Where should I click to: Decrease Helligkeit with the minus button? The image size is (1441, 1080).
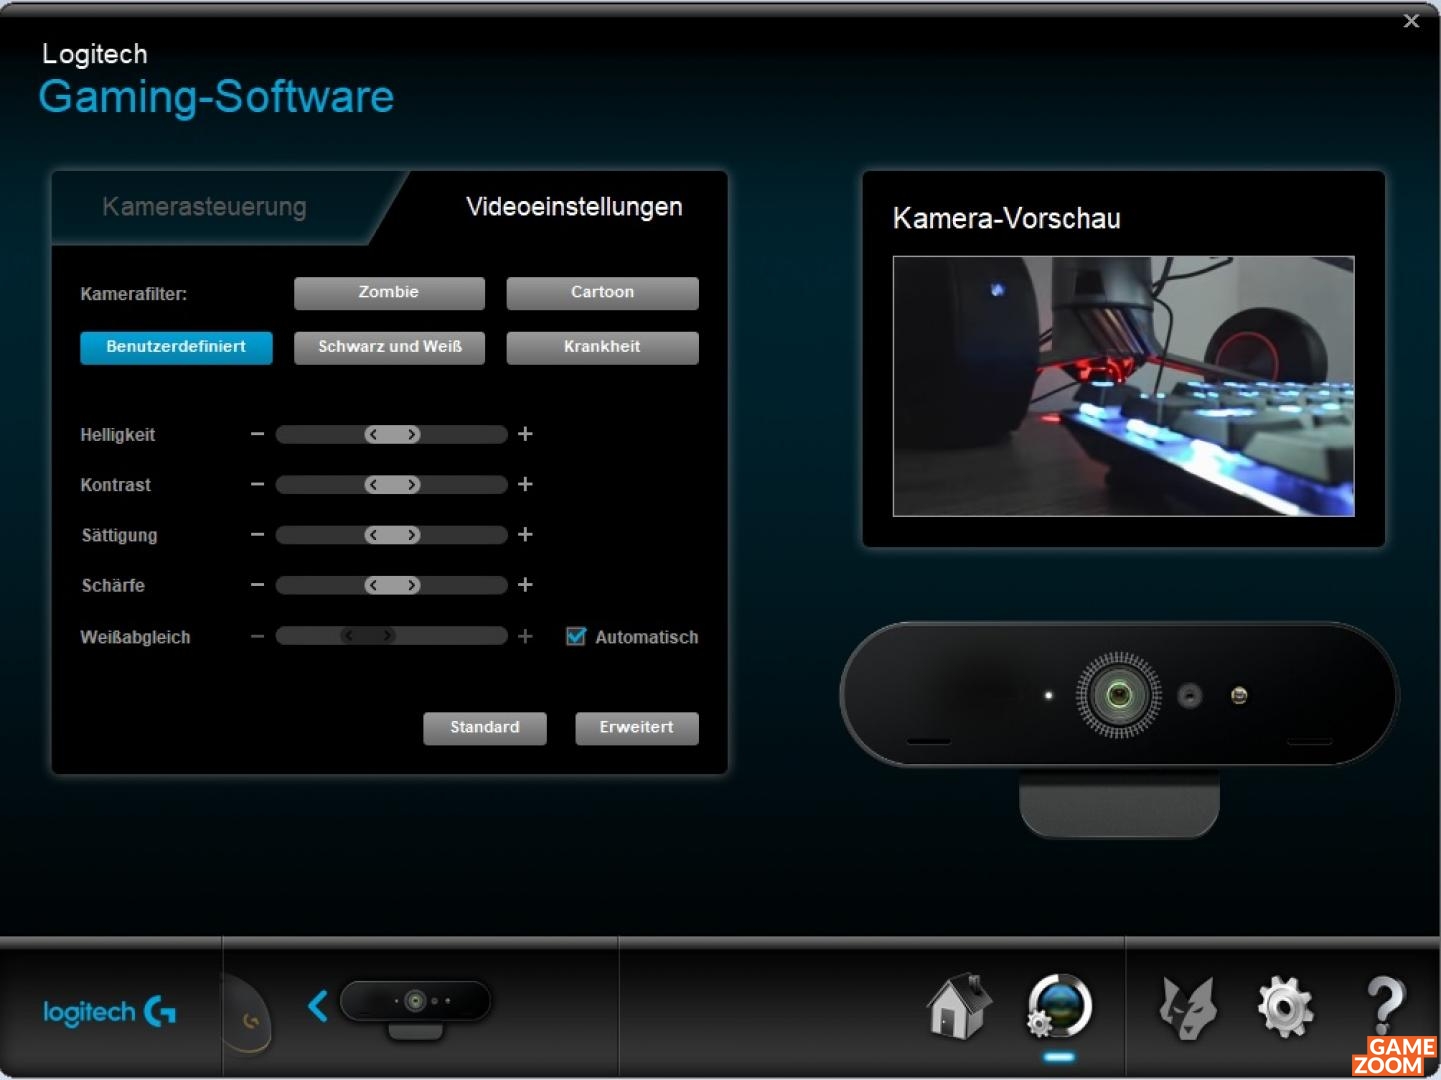tap(257, 434)
